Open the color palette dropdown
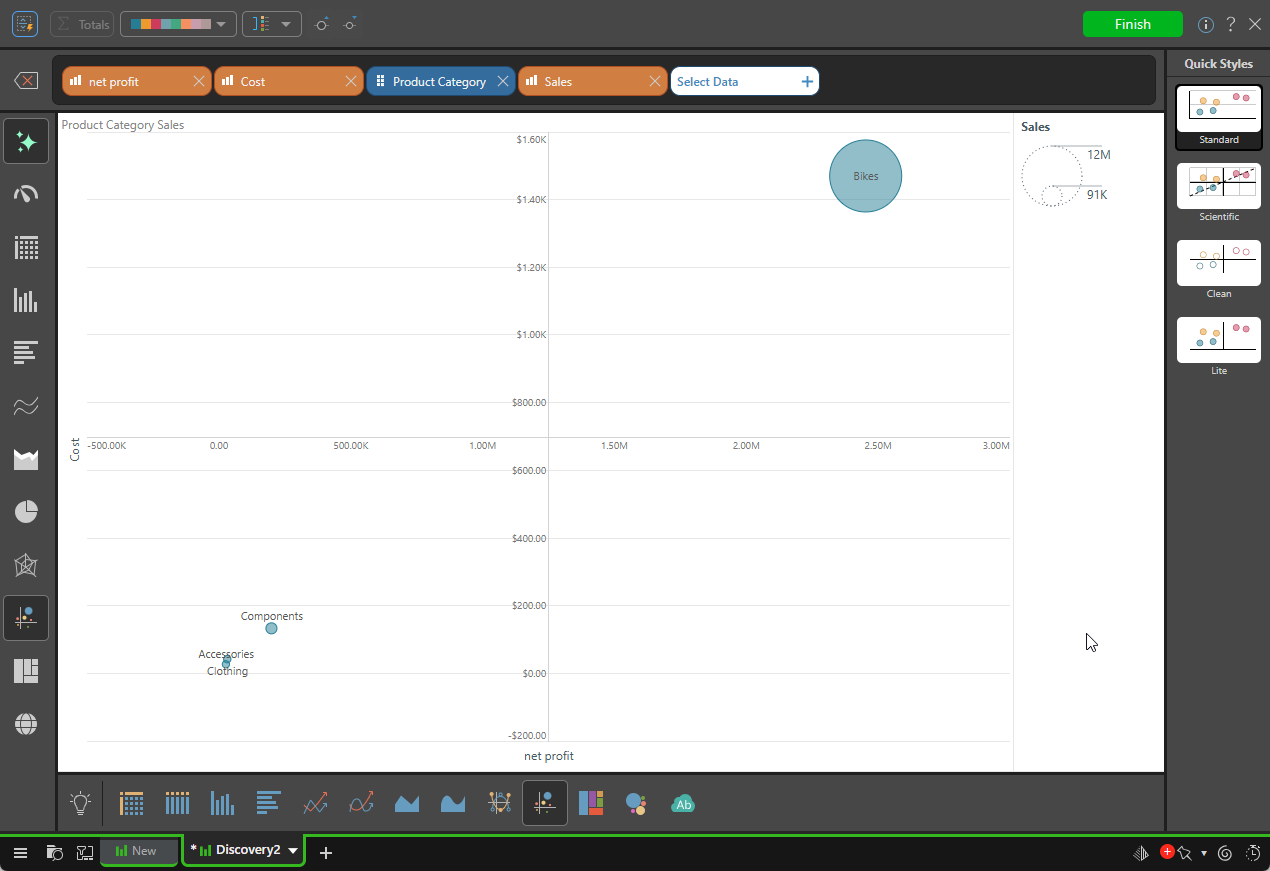 click(x=178, y=24)
